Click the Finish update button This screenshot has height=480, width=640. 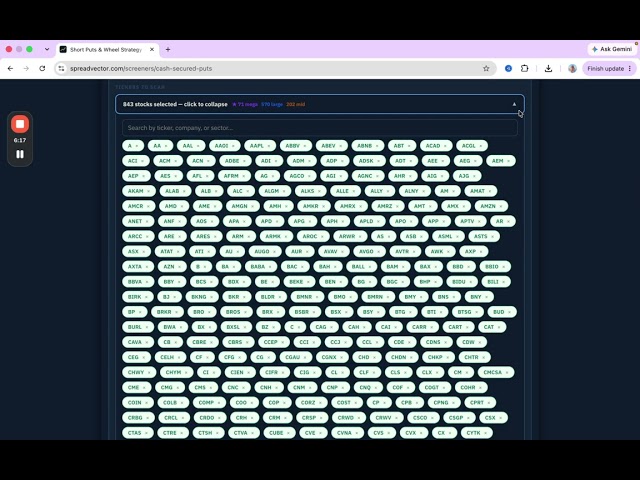605,69
